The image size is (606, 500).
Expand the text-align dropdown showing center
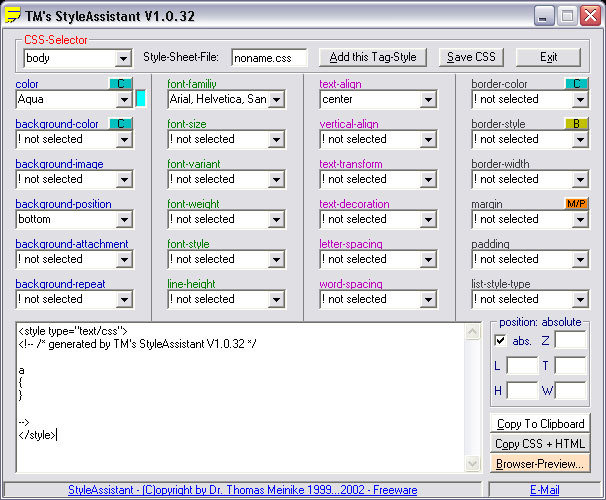tap(428, 99)
